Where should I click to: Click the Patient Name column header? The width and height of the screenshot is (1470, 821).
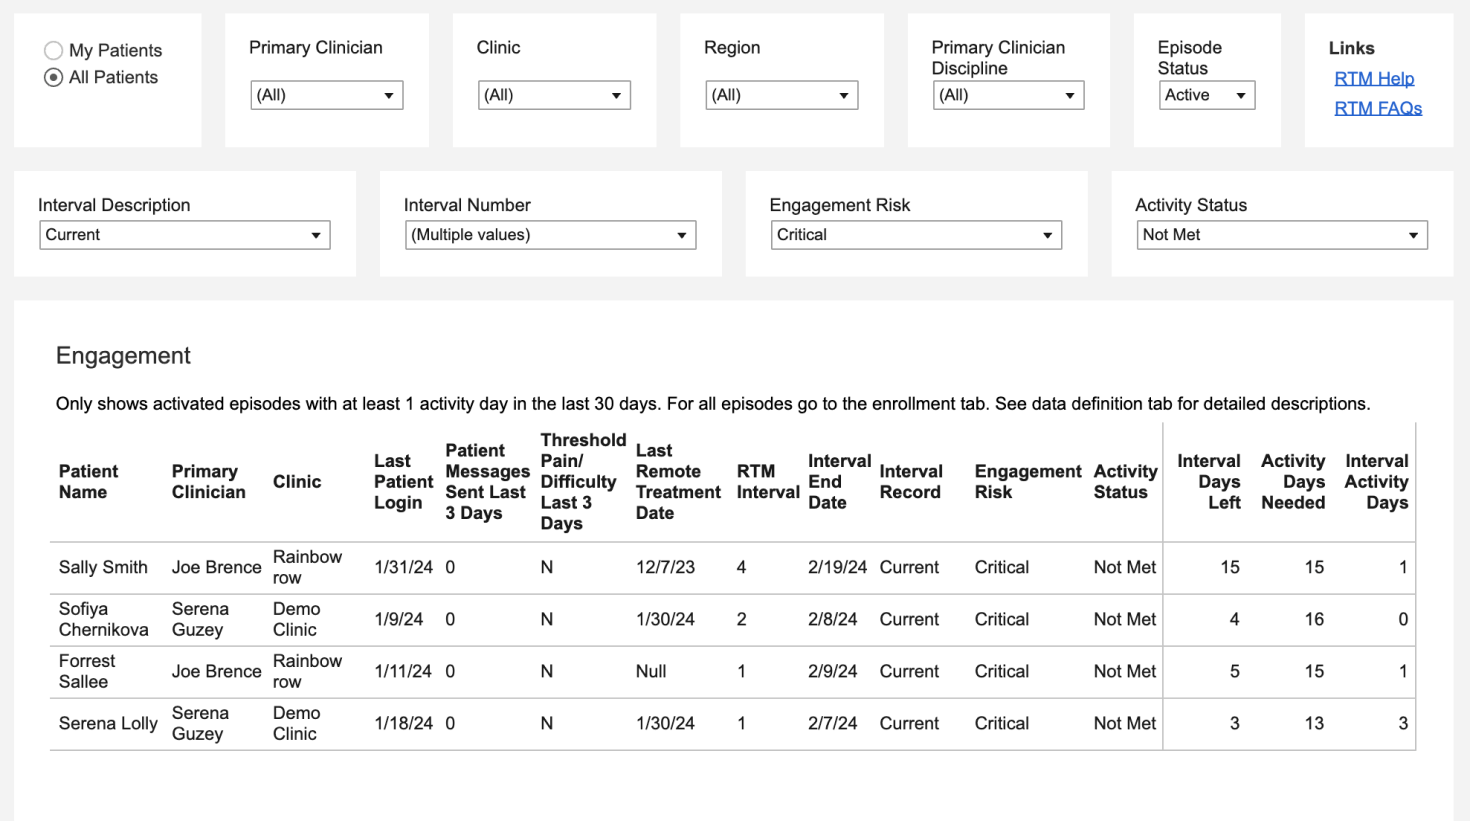88,482
